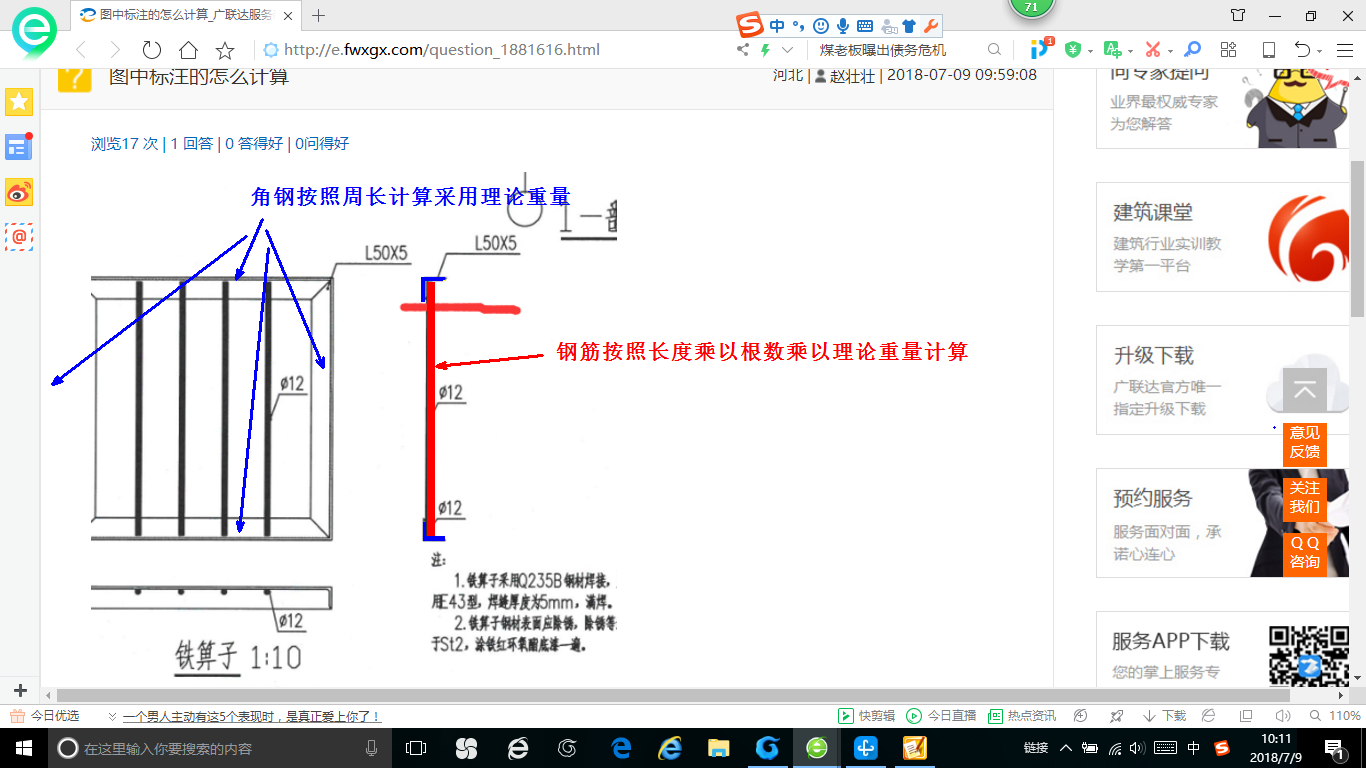Click the 关注我们 orange button

coord(1304,497)
